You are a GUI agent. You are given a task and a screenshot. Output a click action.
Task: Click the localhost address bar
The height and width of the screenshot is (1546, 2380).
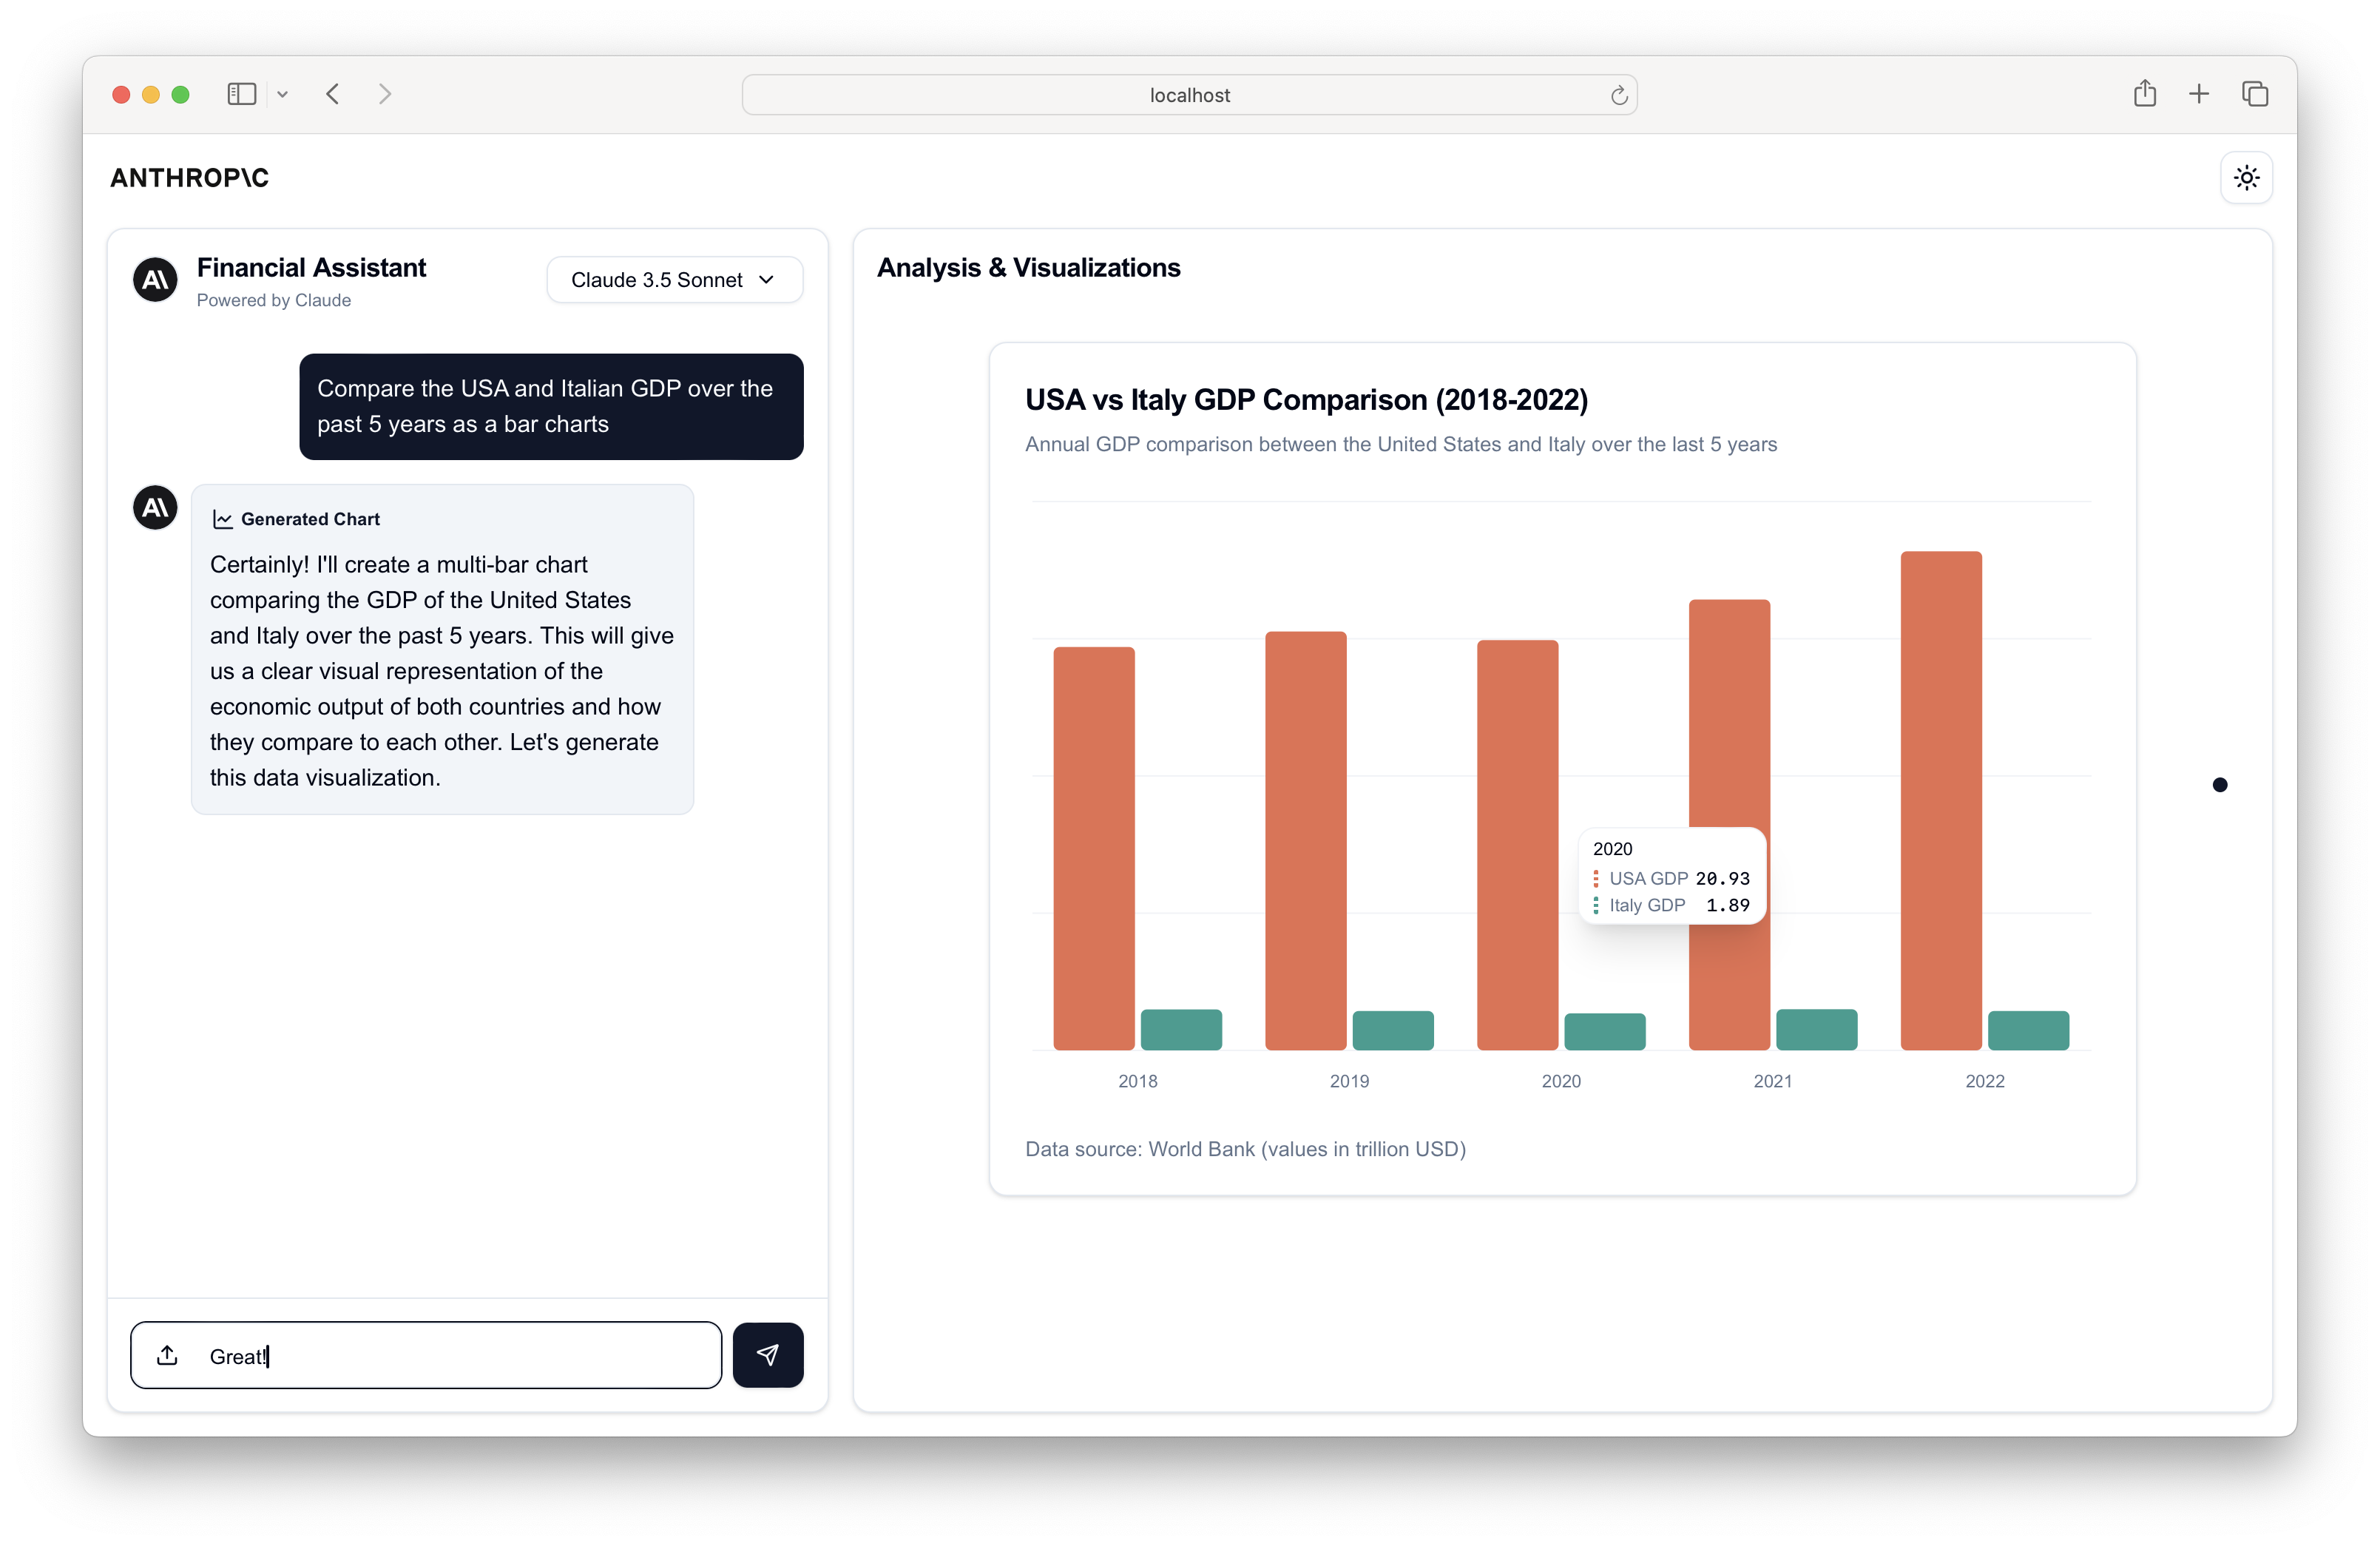(1188, 95)
